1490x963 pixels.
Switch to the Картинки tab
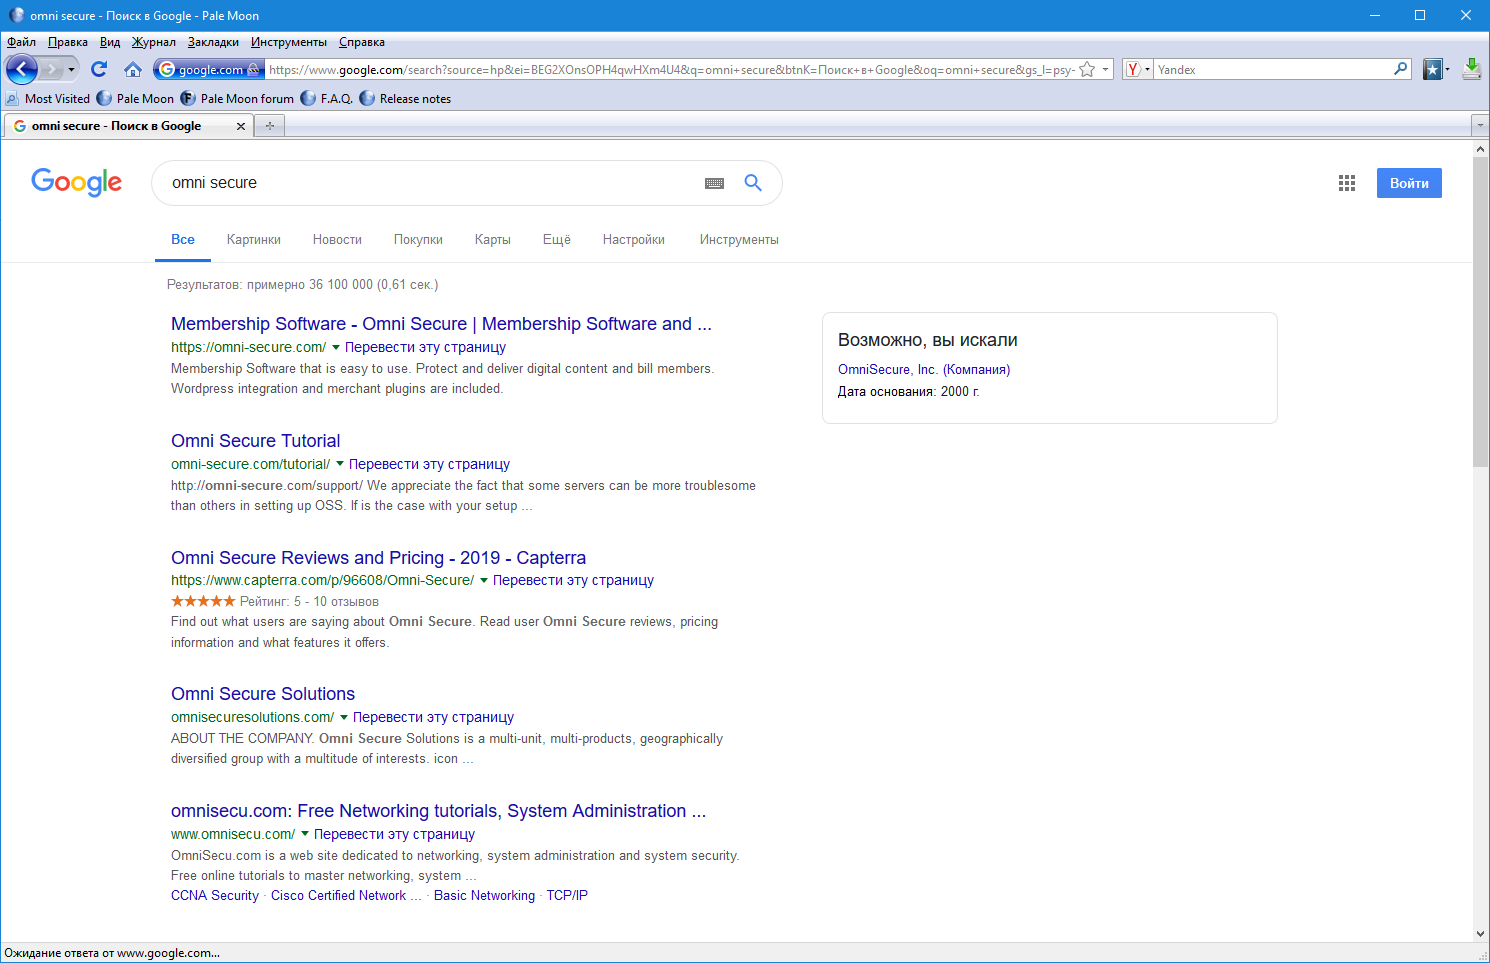coord(254,240)
